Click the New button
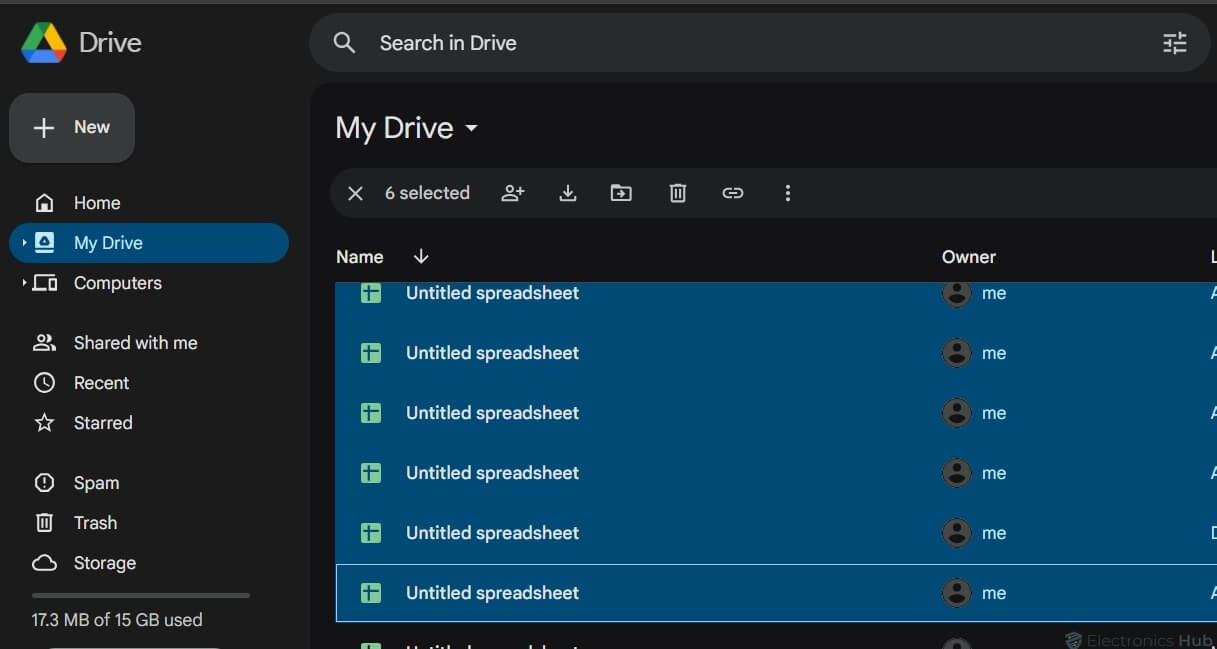1217x649 pixels. [72, 128]
